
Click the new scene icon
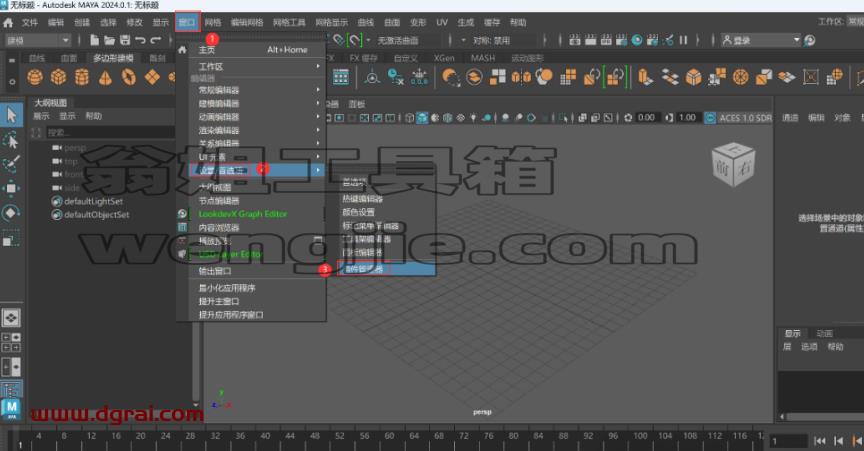click(95, 40)
